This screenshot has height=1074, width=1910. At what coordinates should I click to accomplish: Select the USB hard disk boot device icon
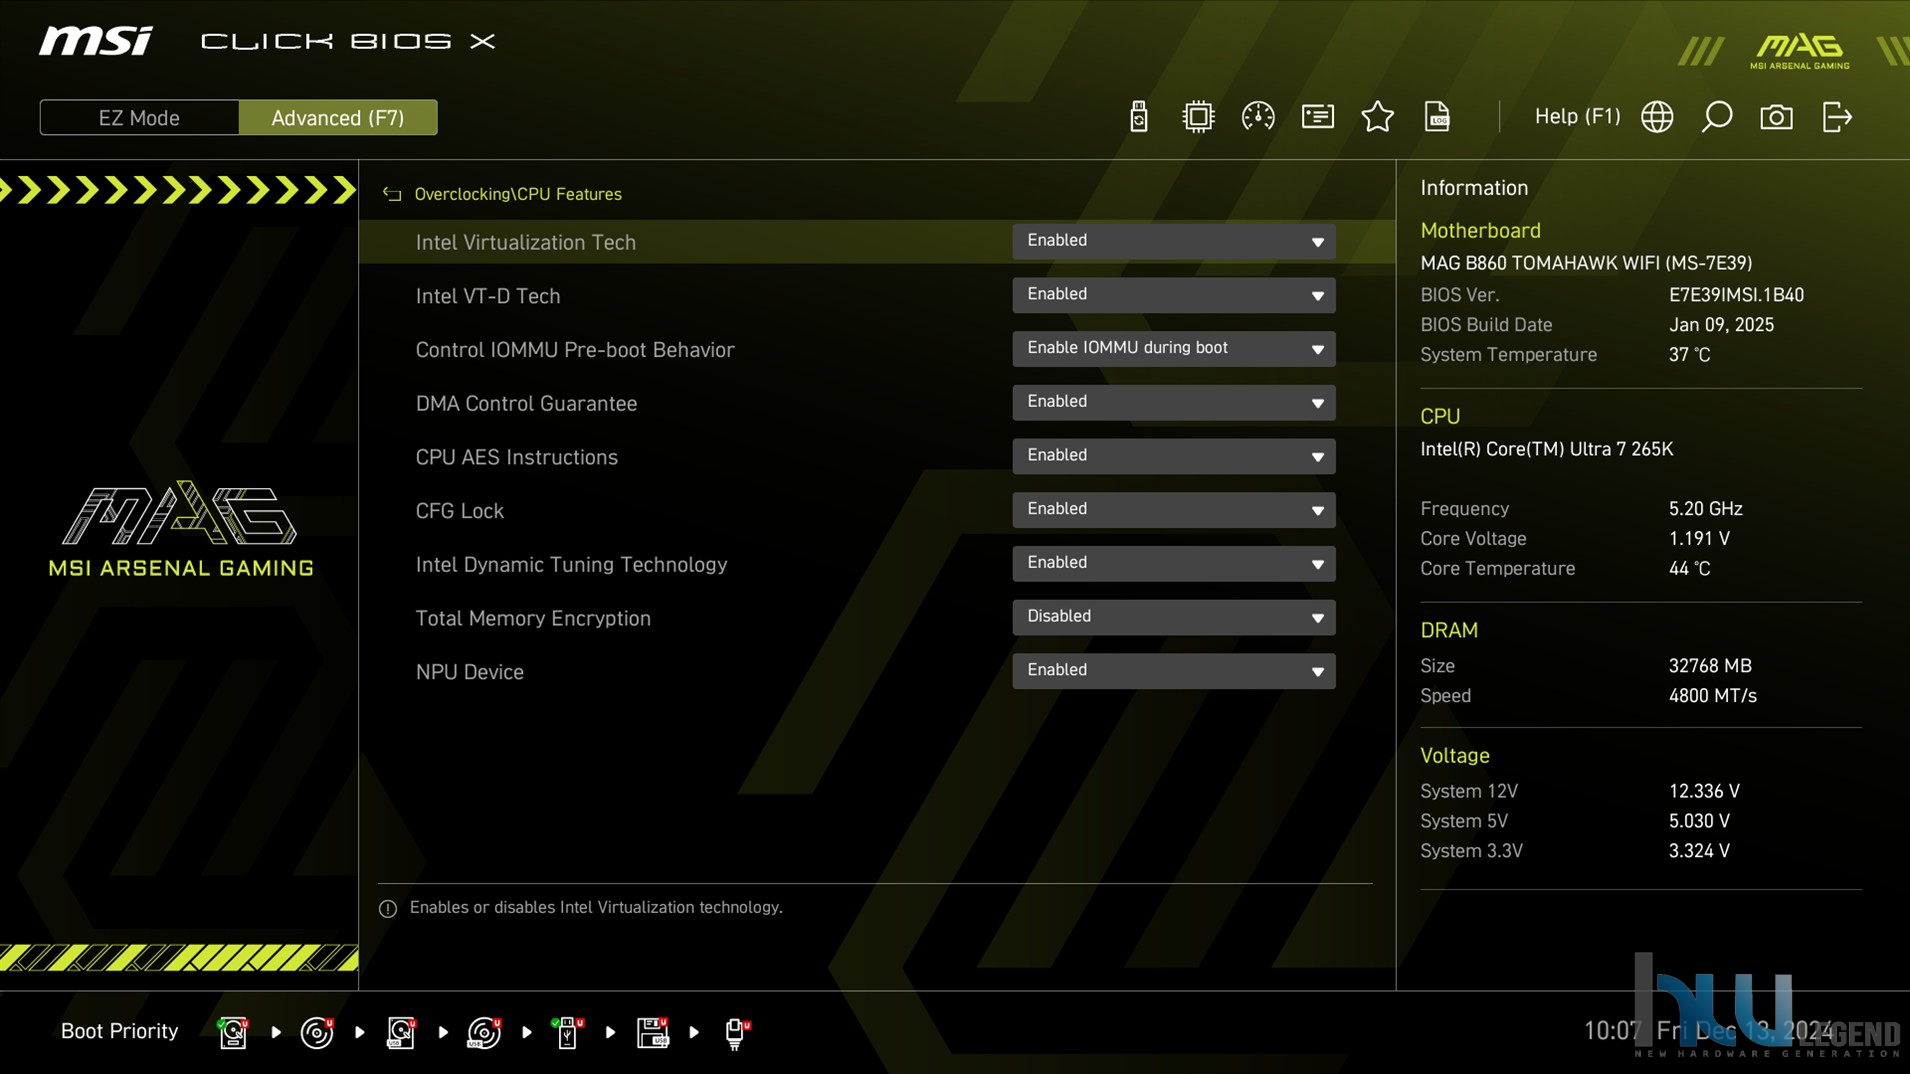coord(401,1032)
